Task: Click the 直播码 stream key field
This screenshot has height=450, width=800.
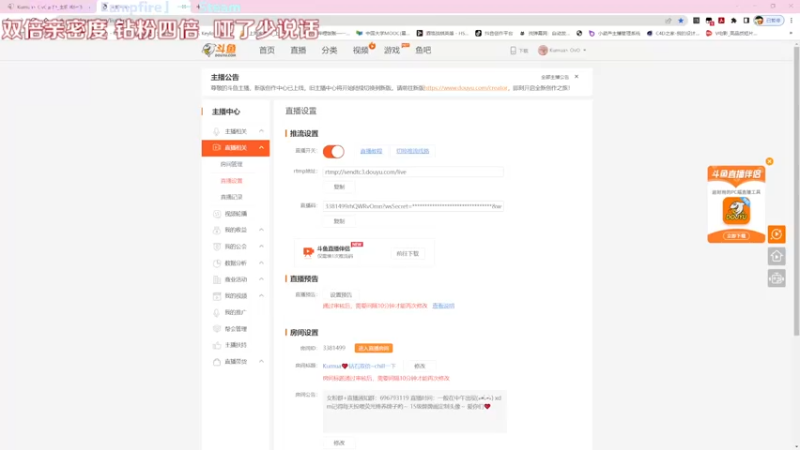Action: [413, 206]
